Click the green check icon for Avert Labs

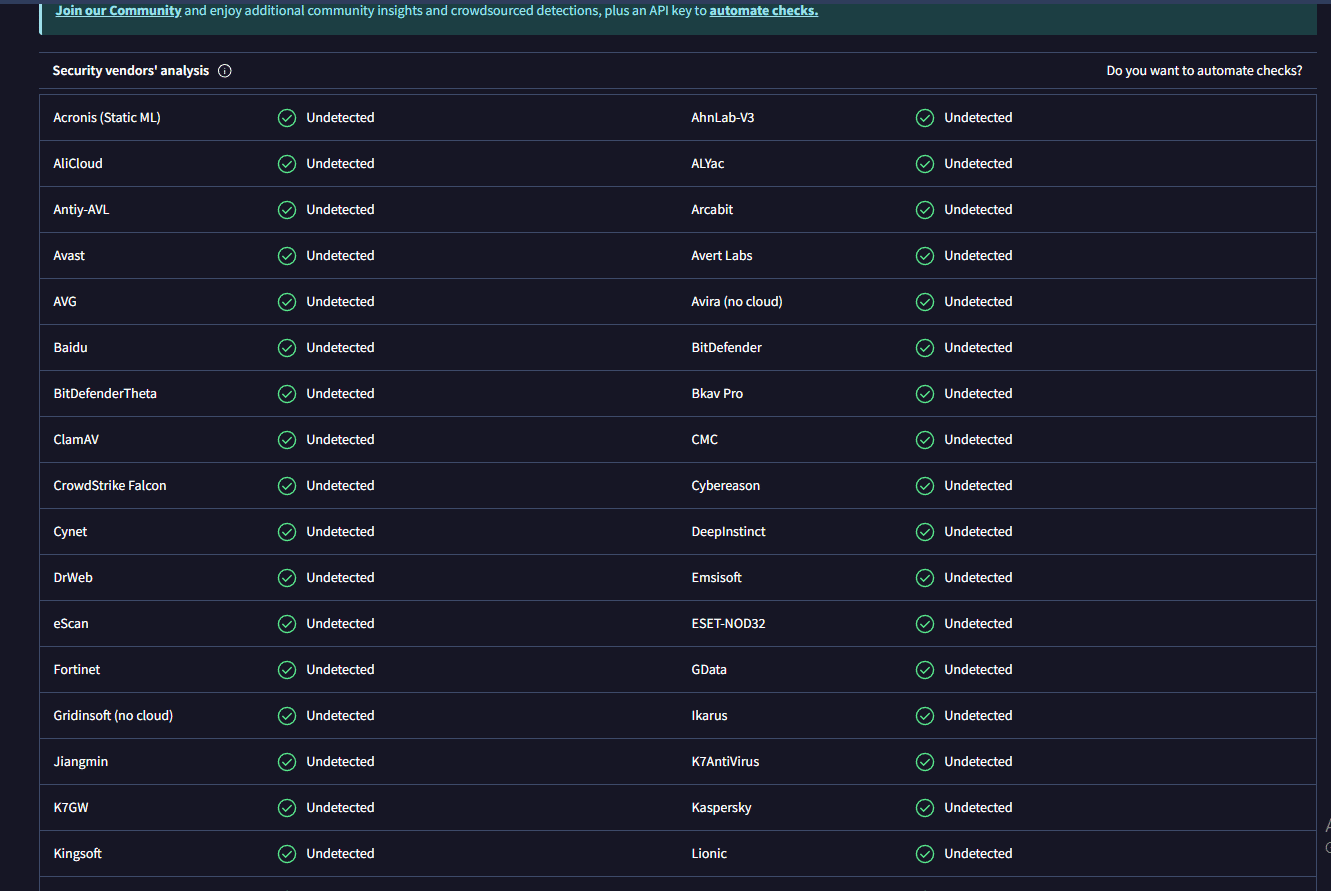point(925,256)
